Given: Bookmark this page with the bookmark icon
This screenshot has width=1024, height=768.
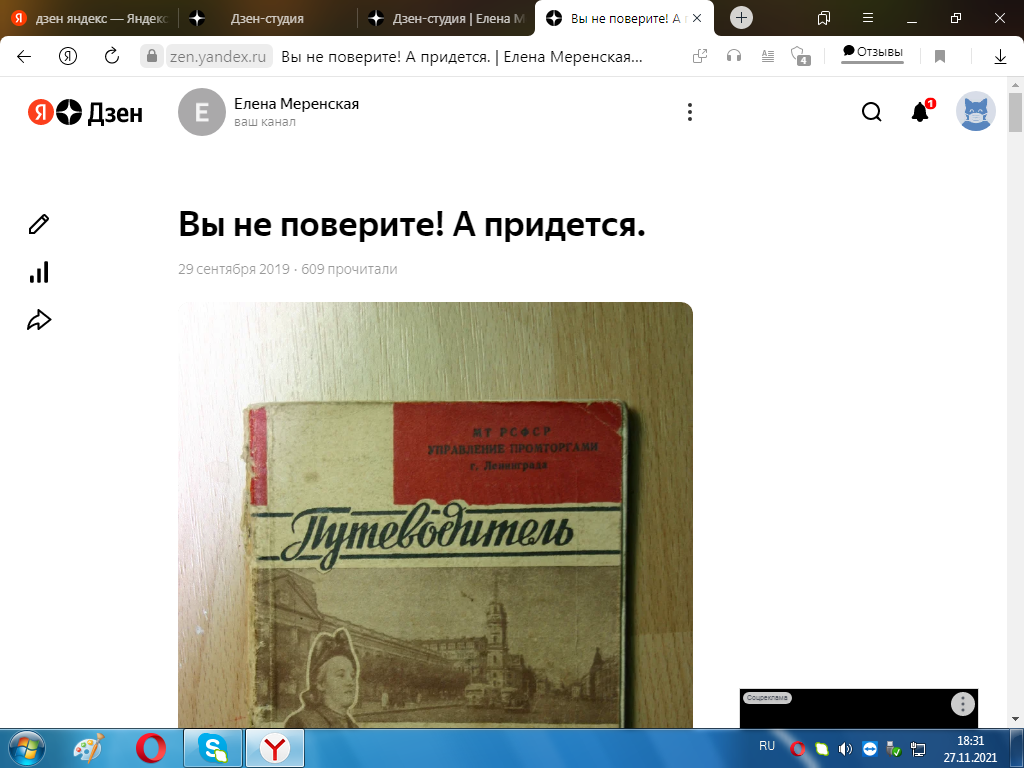Looking at the screenshot, I should point(940,57).
